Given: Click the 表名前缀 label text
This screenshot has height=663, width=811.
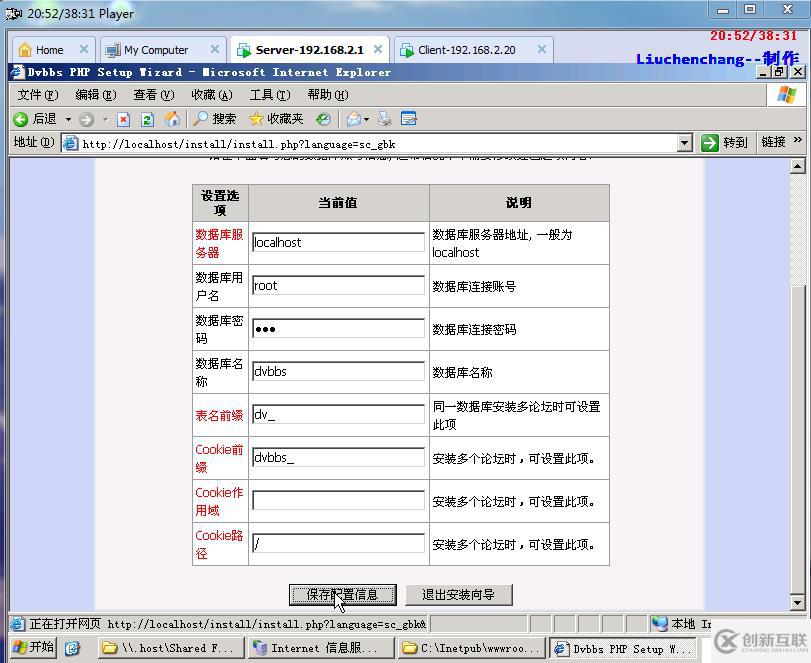Looking at the screenshot, I should [219, 415].
